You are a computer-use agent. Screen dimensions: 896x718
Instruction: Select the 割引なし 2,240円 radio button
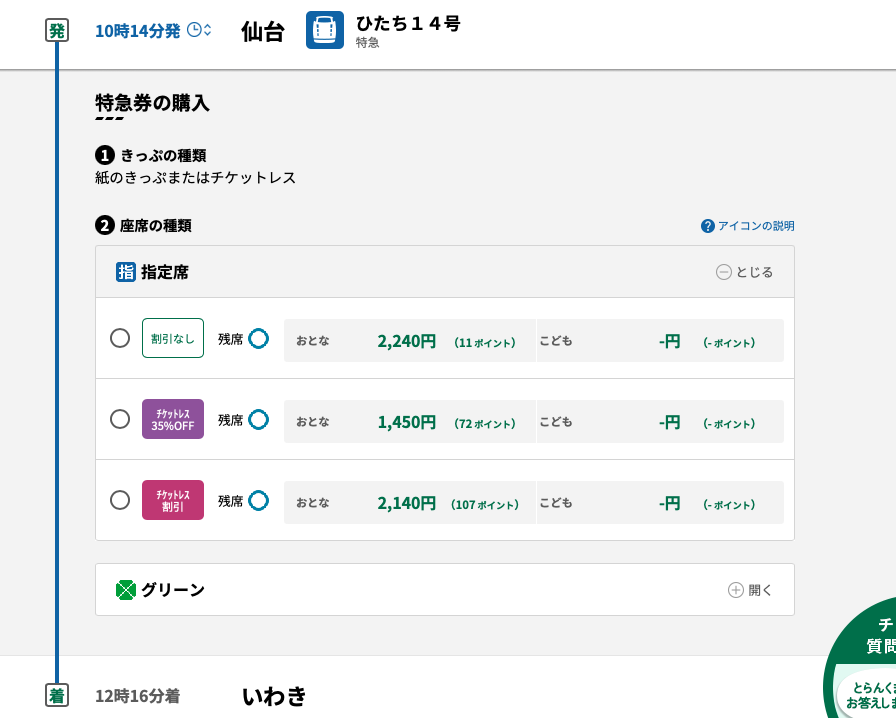click(120, 338)
